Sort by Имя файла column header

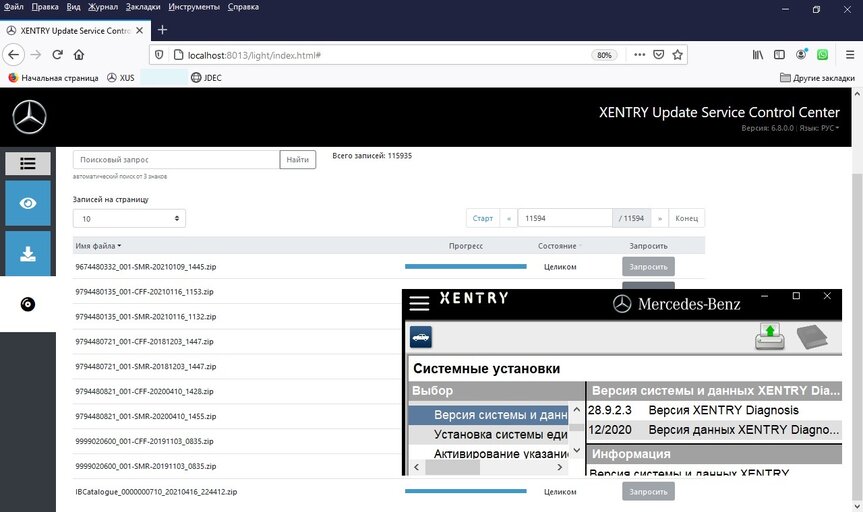pos(98,246)
